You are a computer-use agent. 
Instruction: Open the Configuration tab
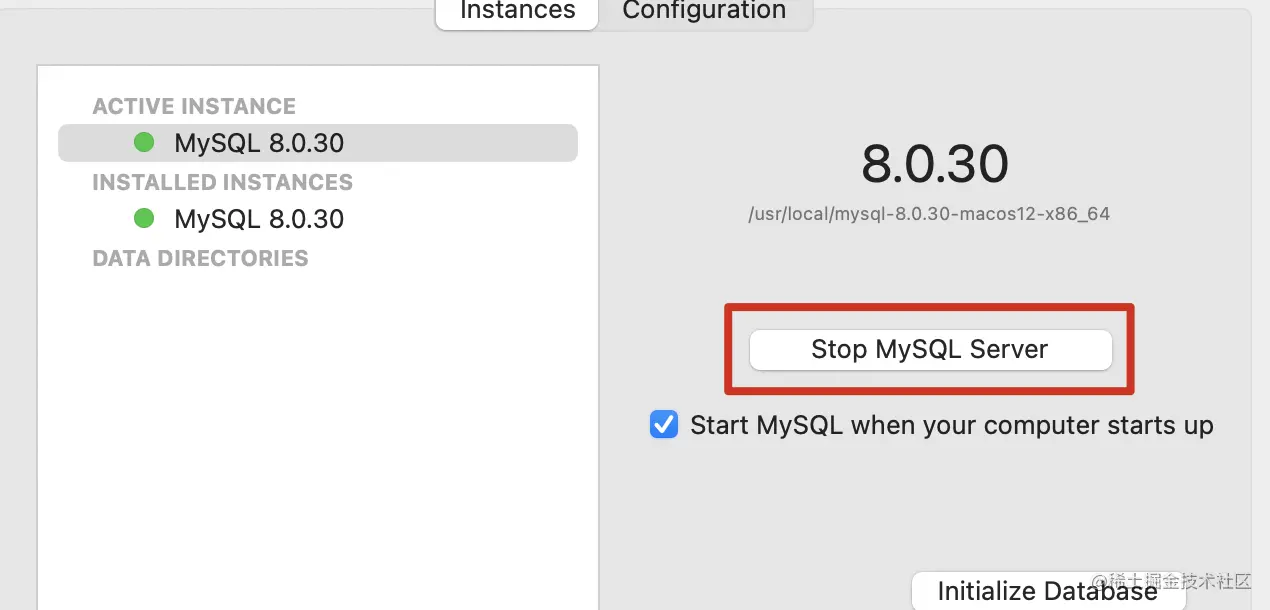(704, 11)
